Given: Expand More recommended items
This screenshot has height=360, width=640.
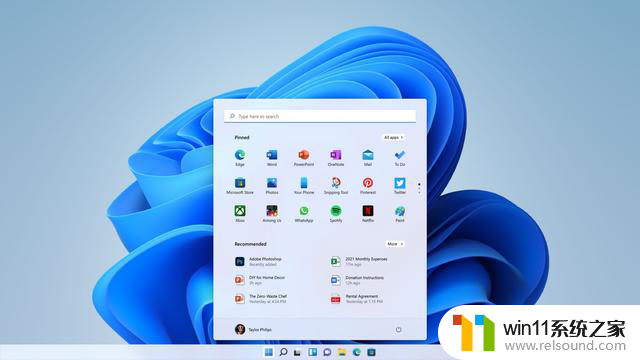Looking at the screenshot, I should [395, 244].
